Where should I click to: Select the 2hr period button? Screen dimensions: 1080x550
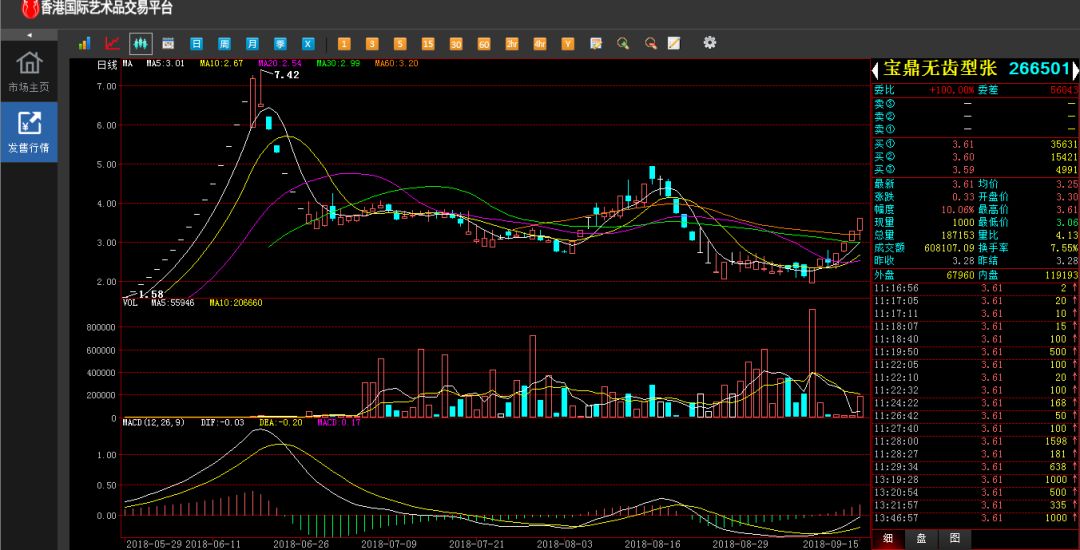tap(512, 44)
